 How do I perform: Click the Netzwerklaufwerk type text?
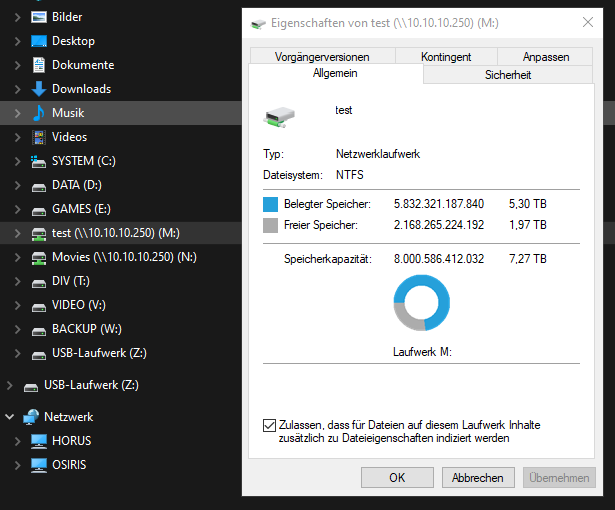(378, 154)
